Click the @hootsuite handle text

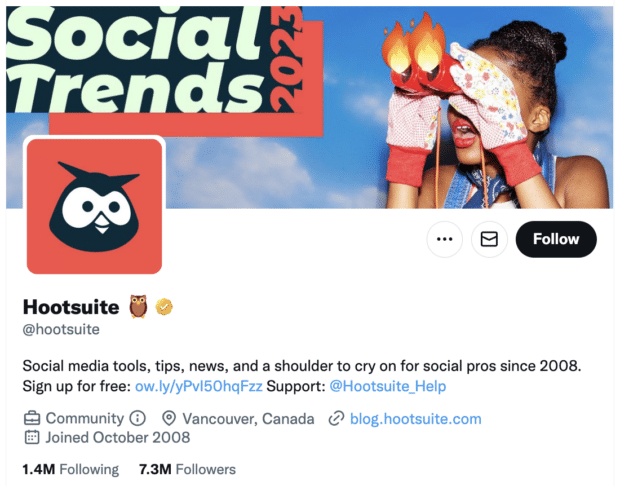(61, 329)
